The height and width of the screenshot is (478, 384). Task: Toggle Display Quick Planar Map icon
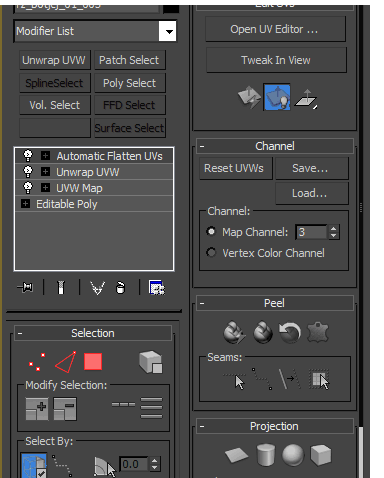[x=277, y=97]
